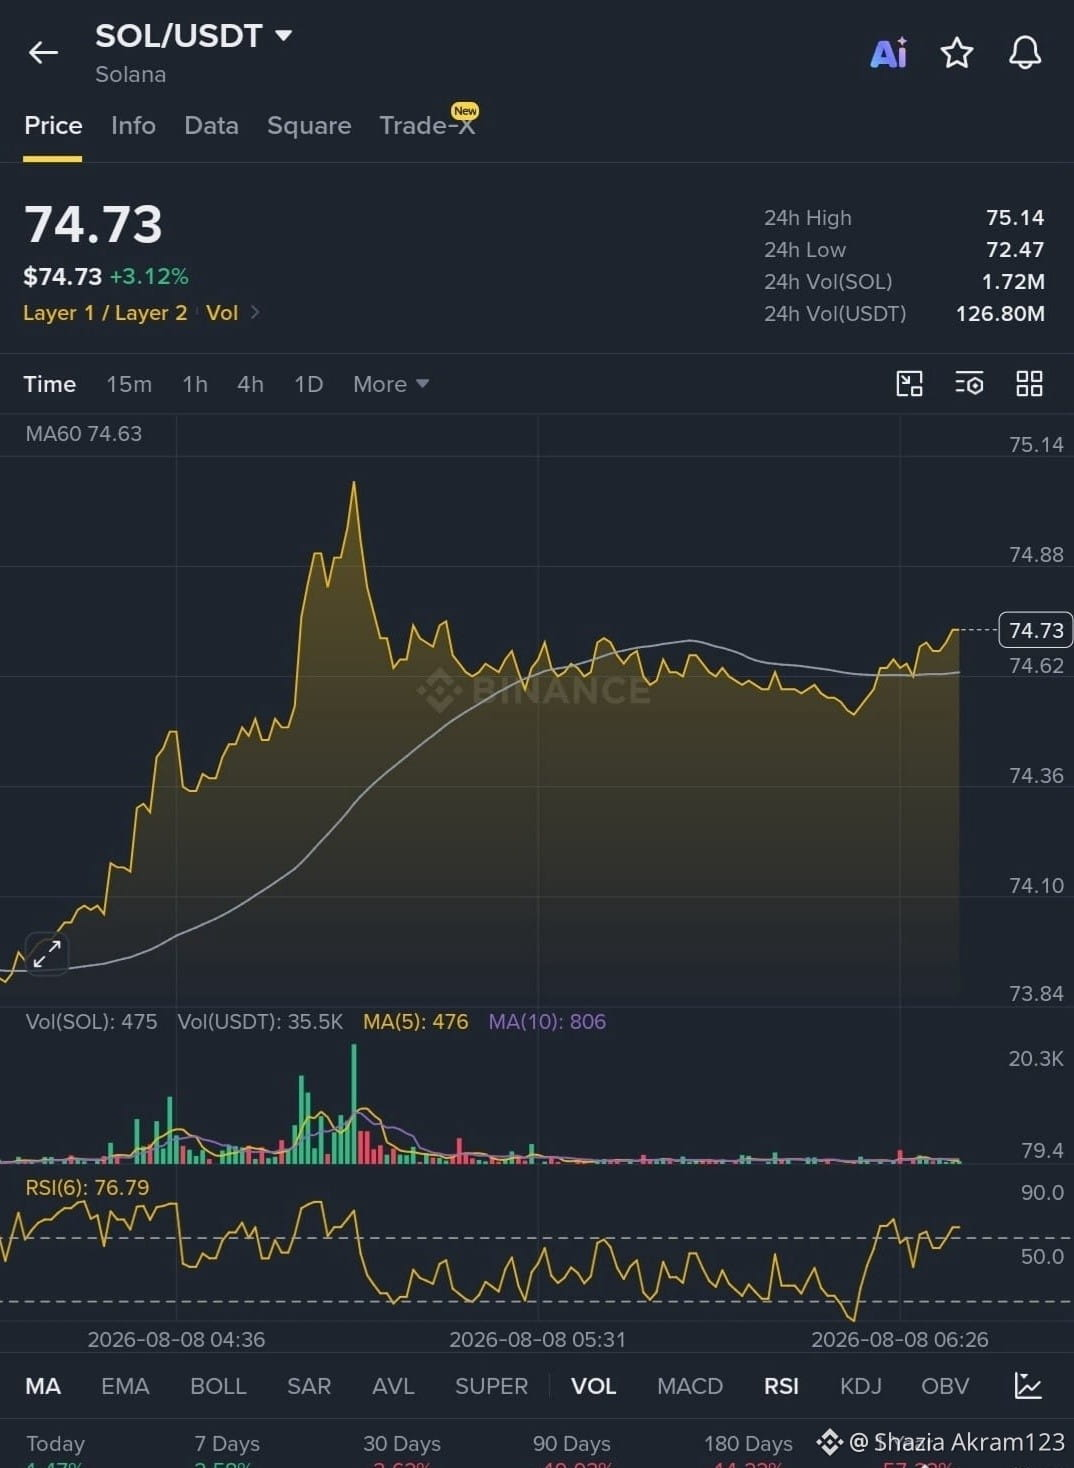1074x1468 pixels.
Task: Tap the 90 Days performance column
Action: pyautogui.click(x=572, y=1450)
